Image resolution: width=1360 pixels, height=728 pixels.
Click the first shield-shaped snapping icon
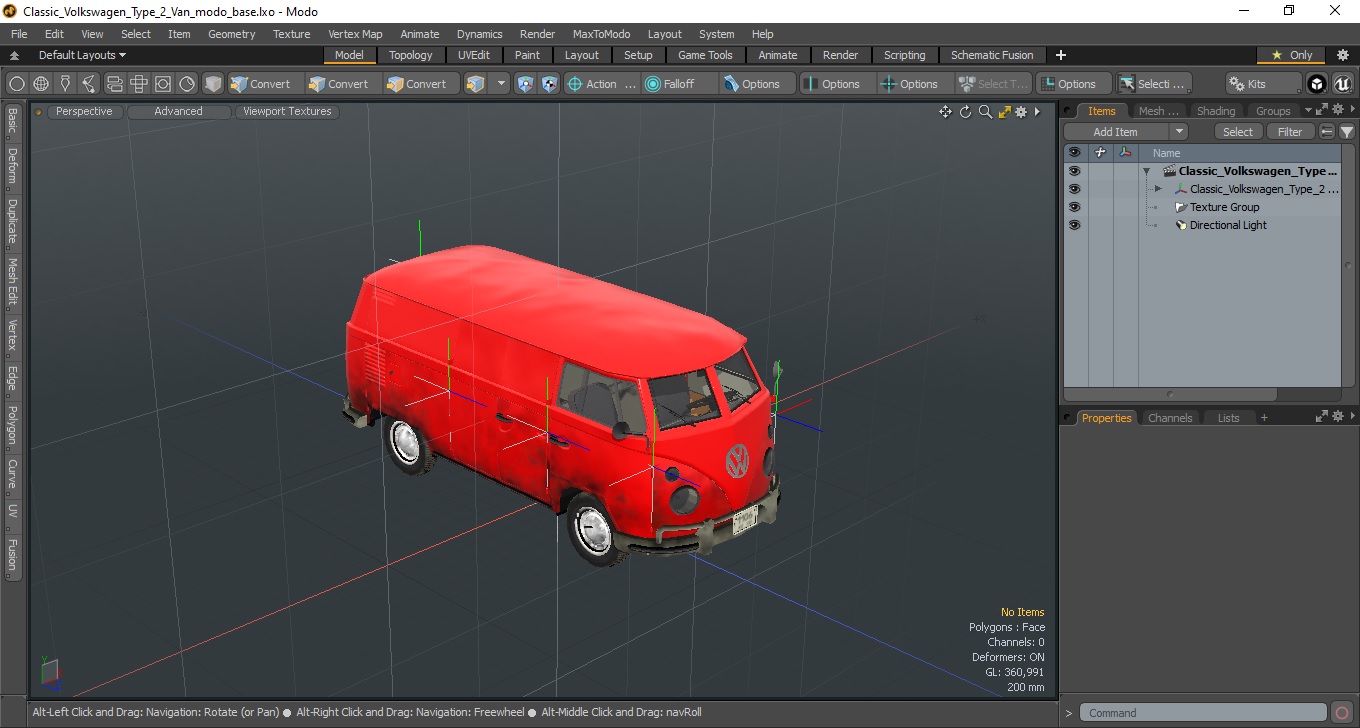525,84
